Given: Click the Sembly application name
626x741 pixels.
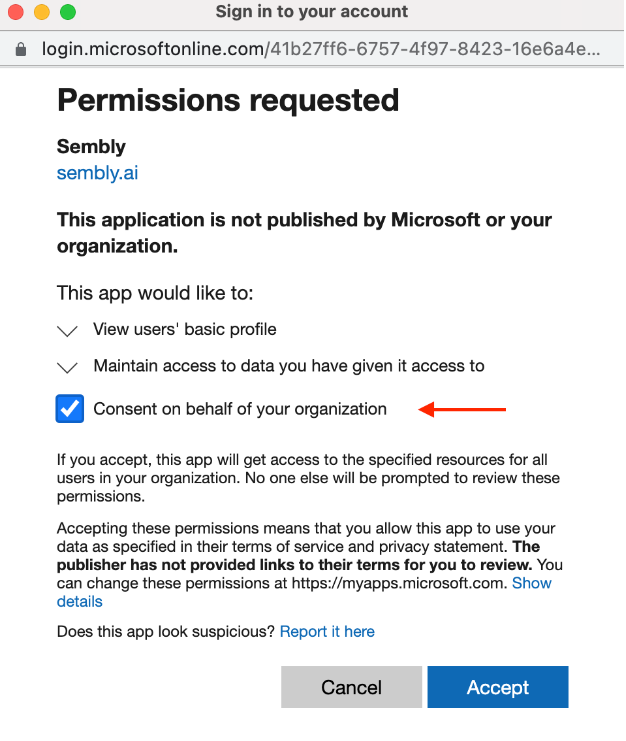Looking at the screenshot, I should coord(91,146).
